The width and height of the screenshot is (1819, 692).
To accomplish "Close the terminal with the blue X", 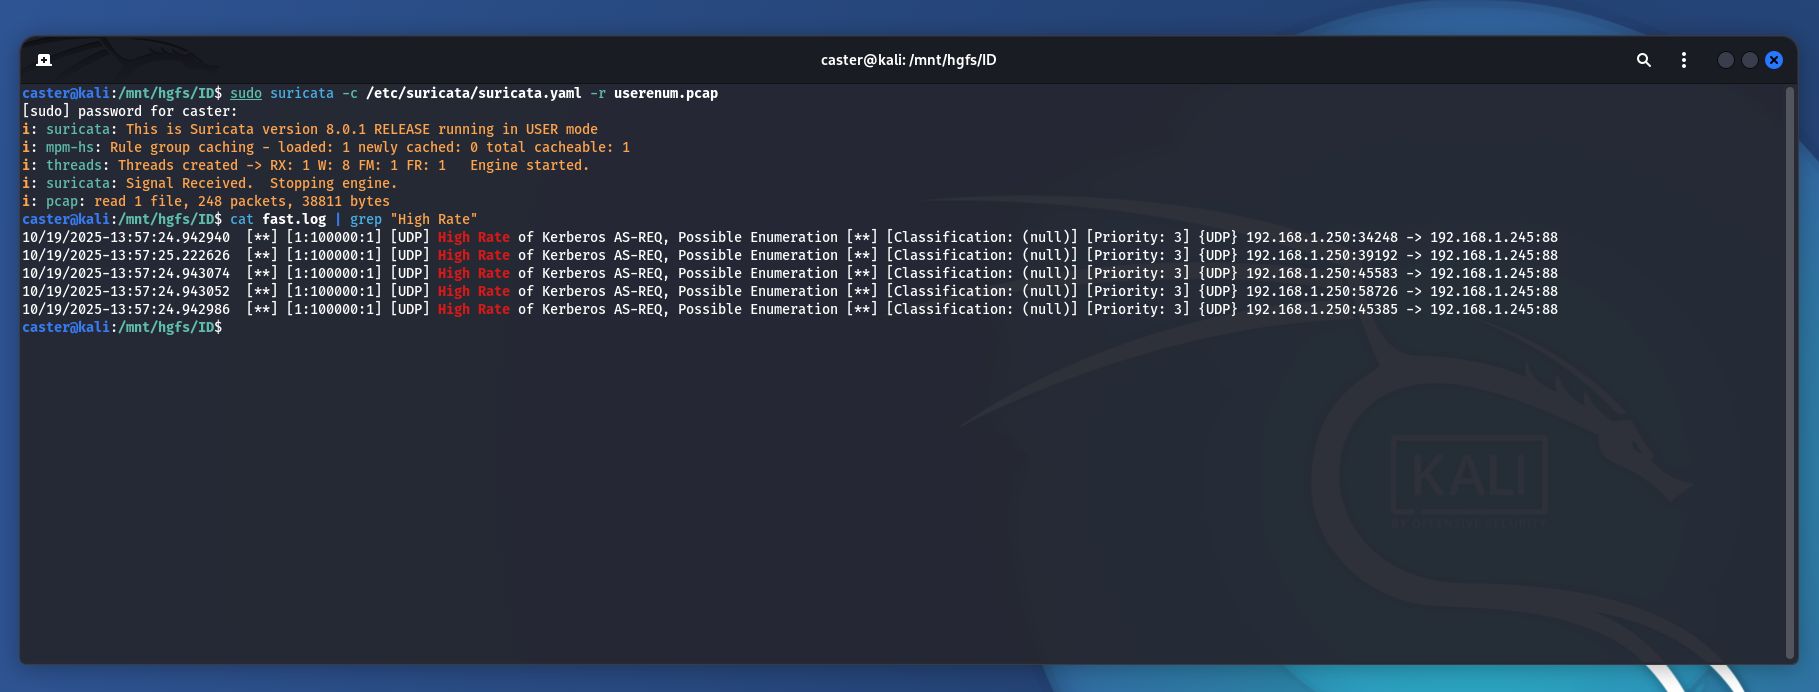I will [x=1774, y=60].
